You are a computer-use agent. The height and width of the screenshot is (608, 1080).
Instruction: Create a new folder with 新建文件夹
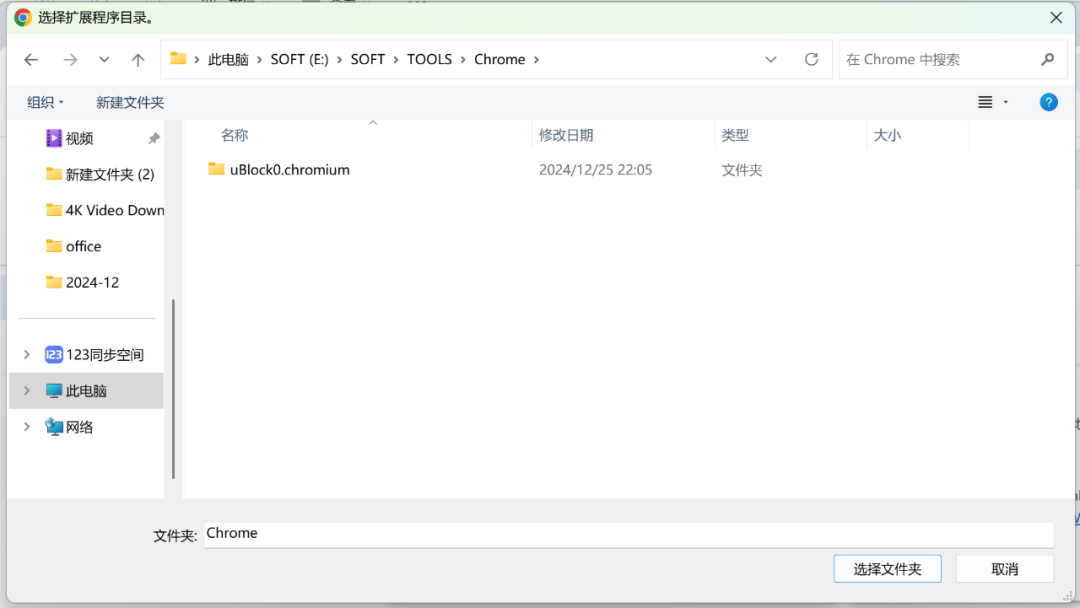pos(129,103)
